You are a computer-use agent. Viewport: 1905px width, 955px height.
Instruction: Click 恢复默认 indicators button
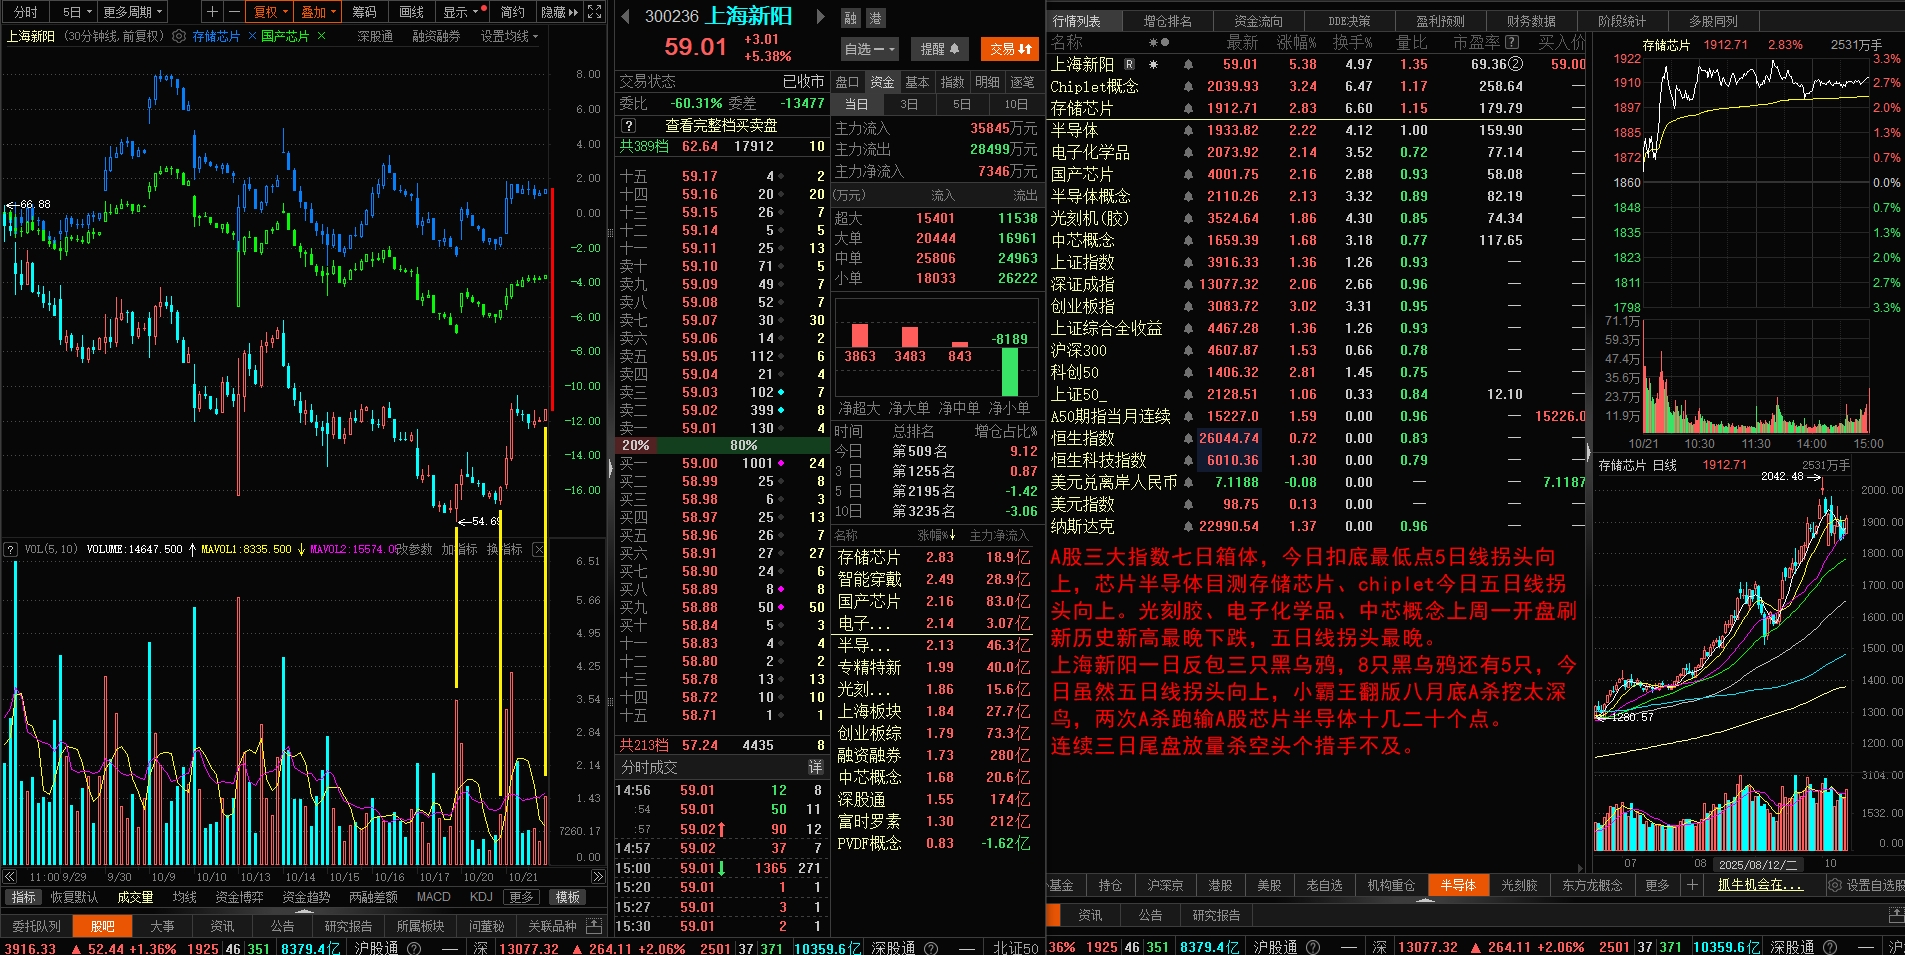(x=74, y=897)
